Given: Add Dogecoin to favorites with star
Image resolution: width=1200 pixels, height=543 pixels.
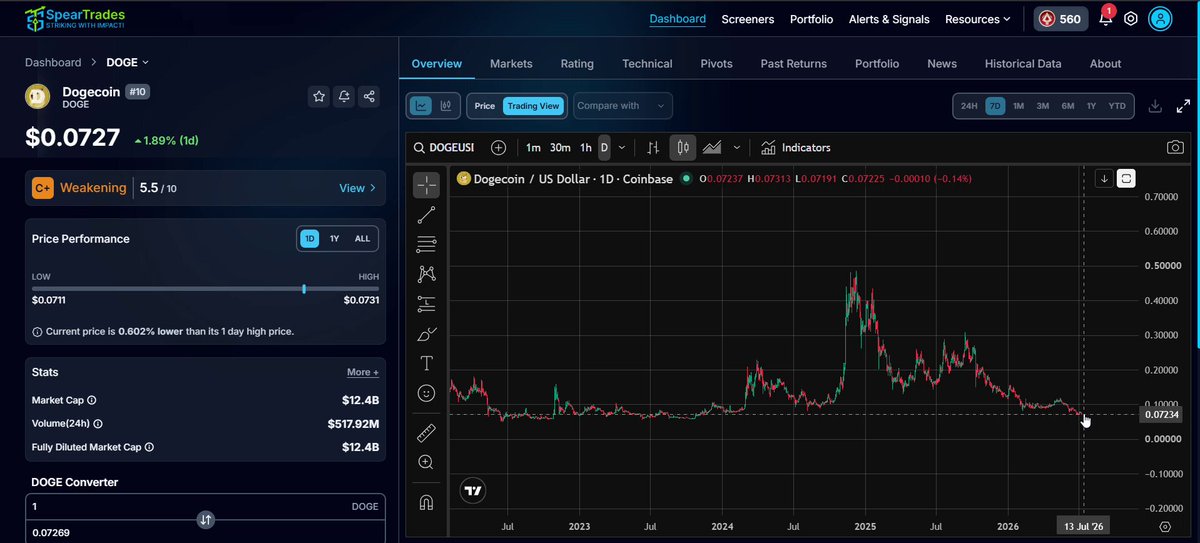Looking at the screenshot, I should tap(319, 96).
